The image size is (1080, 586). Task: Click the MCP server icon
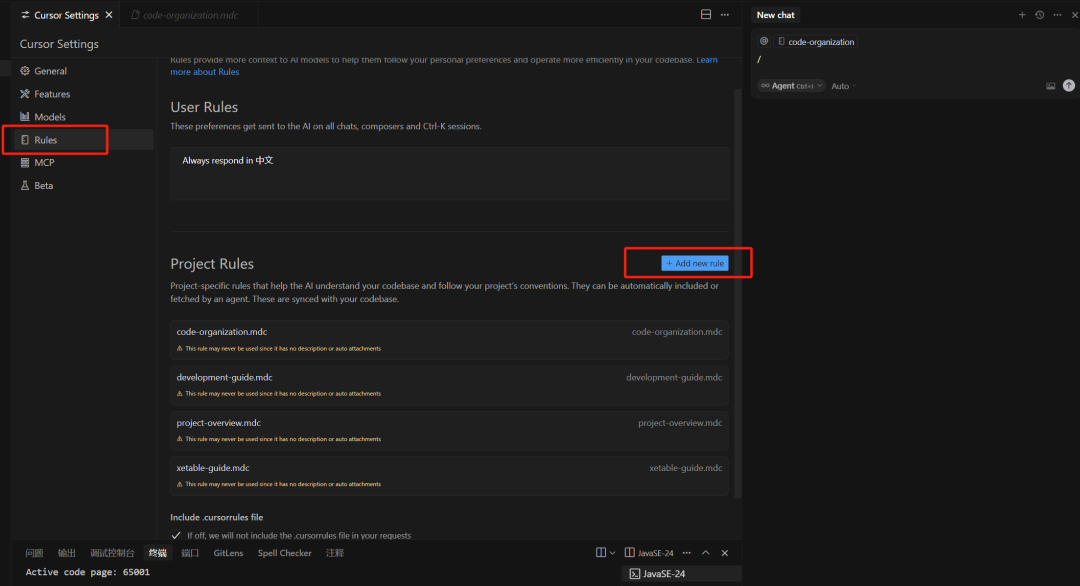tap(25, 163)
